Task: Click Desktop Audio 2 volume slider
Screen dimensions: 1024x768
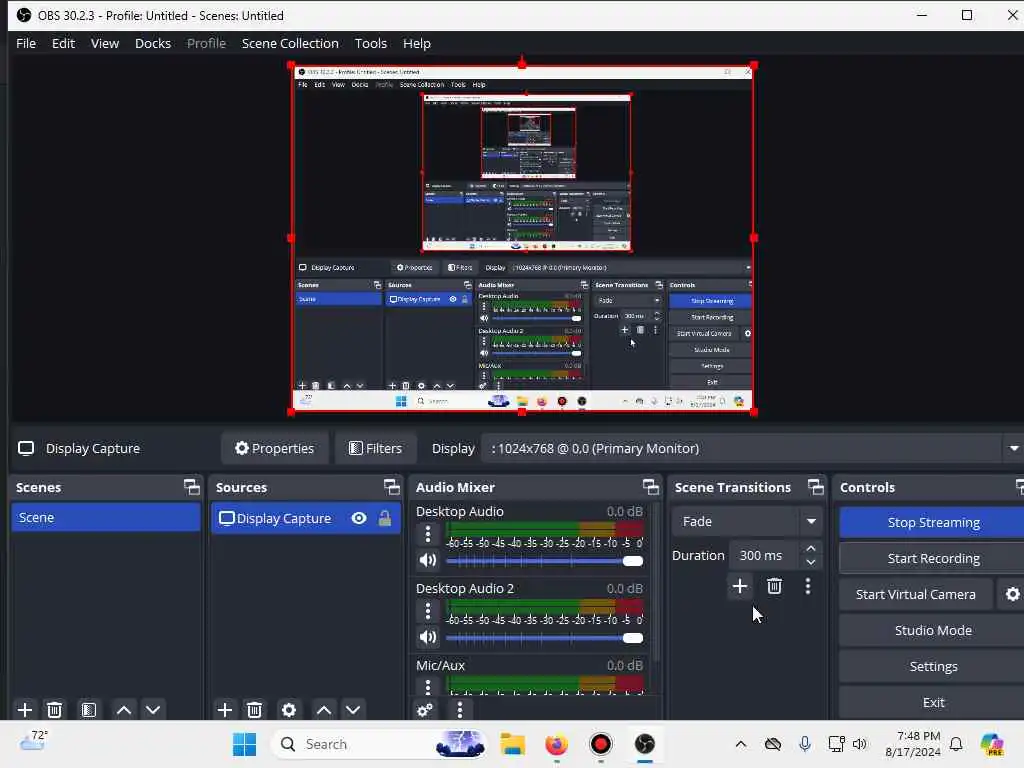Action: (x=545, y=638)
